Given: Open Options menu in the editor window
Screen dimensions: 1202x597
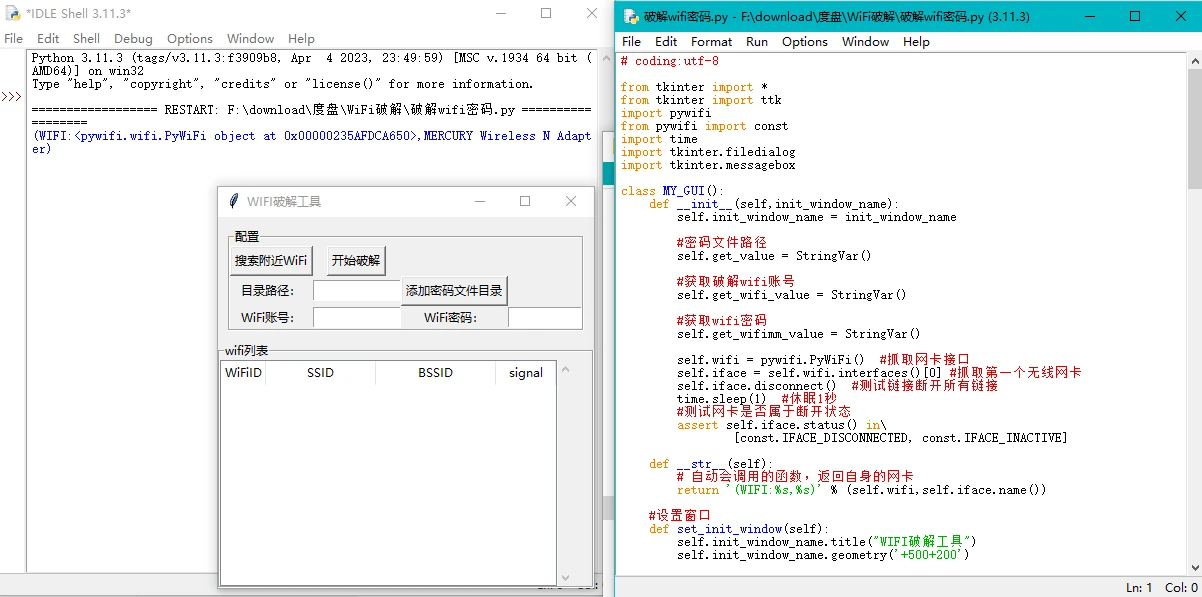Looking at the screenshot, I should (805, 42).
